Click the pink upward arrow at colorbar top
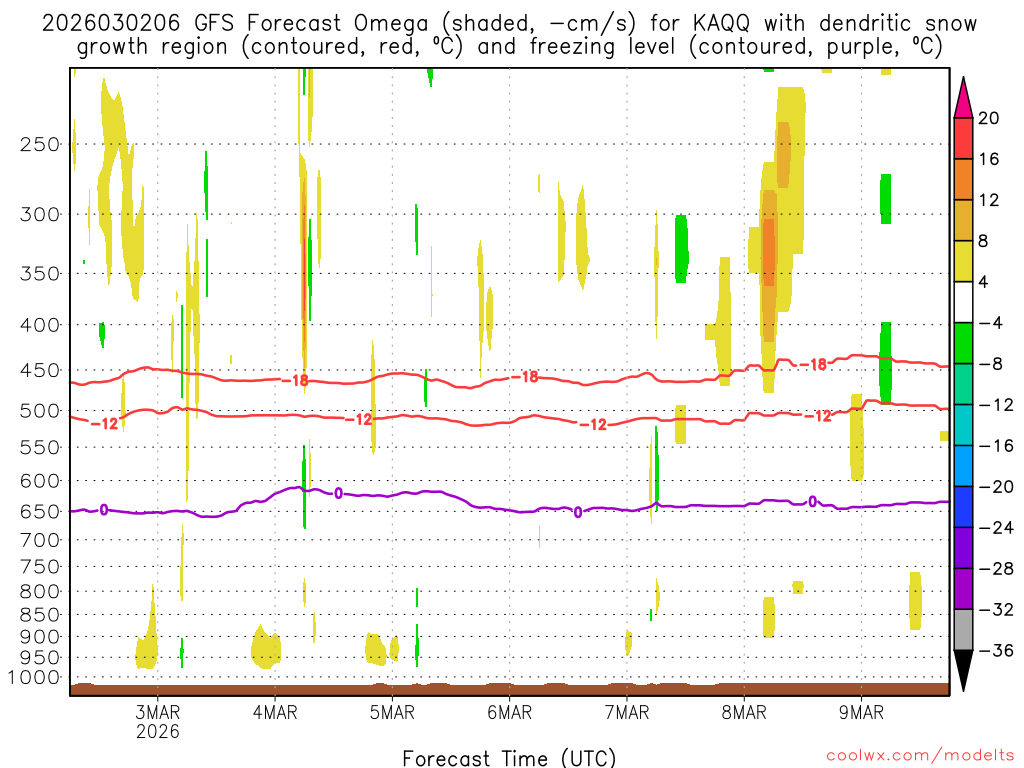This screenshot has height=768, width=1024. (x=963, y=98)
